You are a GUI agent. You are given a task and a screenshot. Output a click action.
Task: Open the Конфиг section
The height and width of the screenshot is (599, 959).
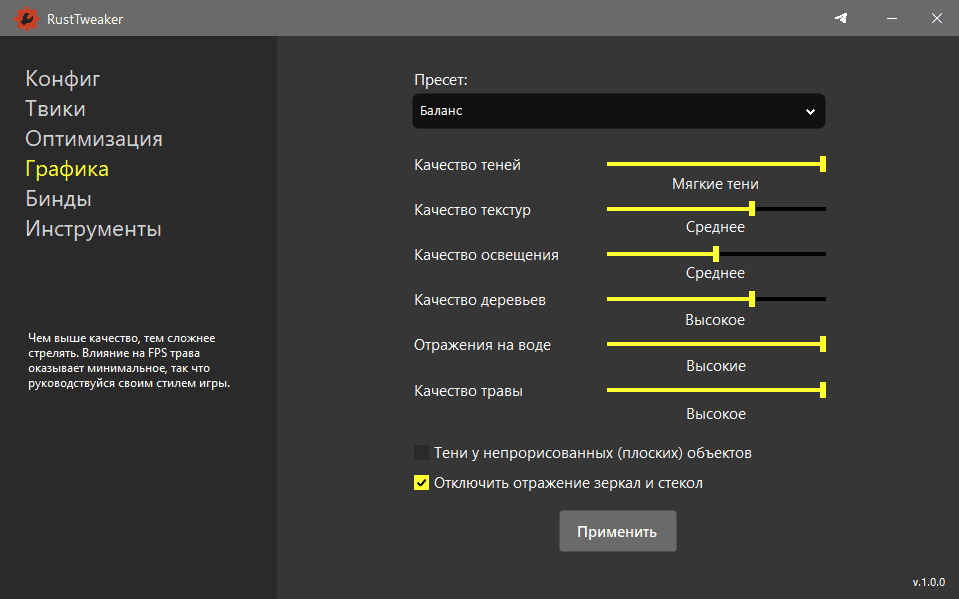pyautogui.click(x=63, y=79)
